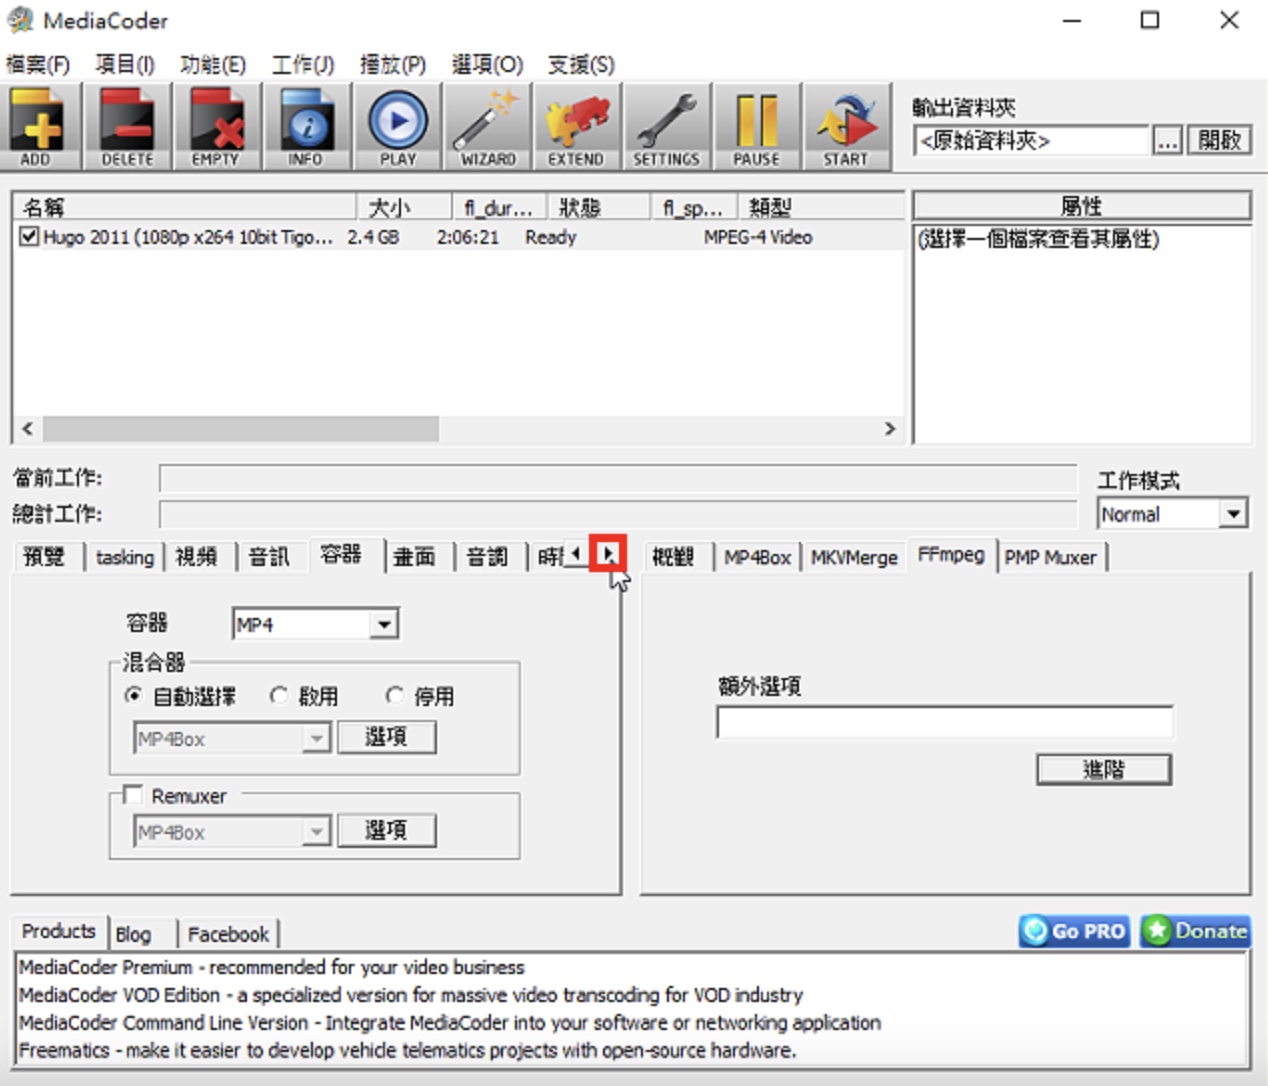
Task: Open the EXTEND puzzle icon
Action: pyautogui.click(x=577, y=127)
